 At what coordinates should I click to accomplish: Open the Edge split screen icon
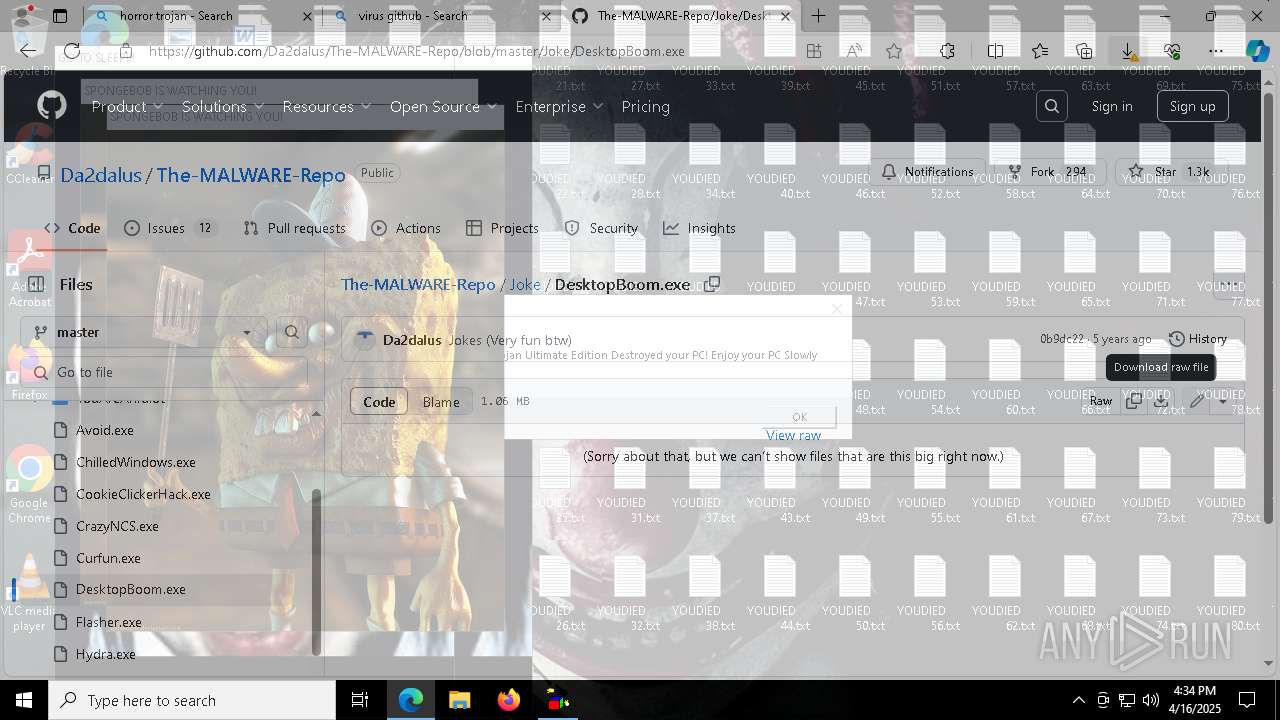pyautogui.click(x=995, y=51)
